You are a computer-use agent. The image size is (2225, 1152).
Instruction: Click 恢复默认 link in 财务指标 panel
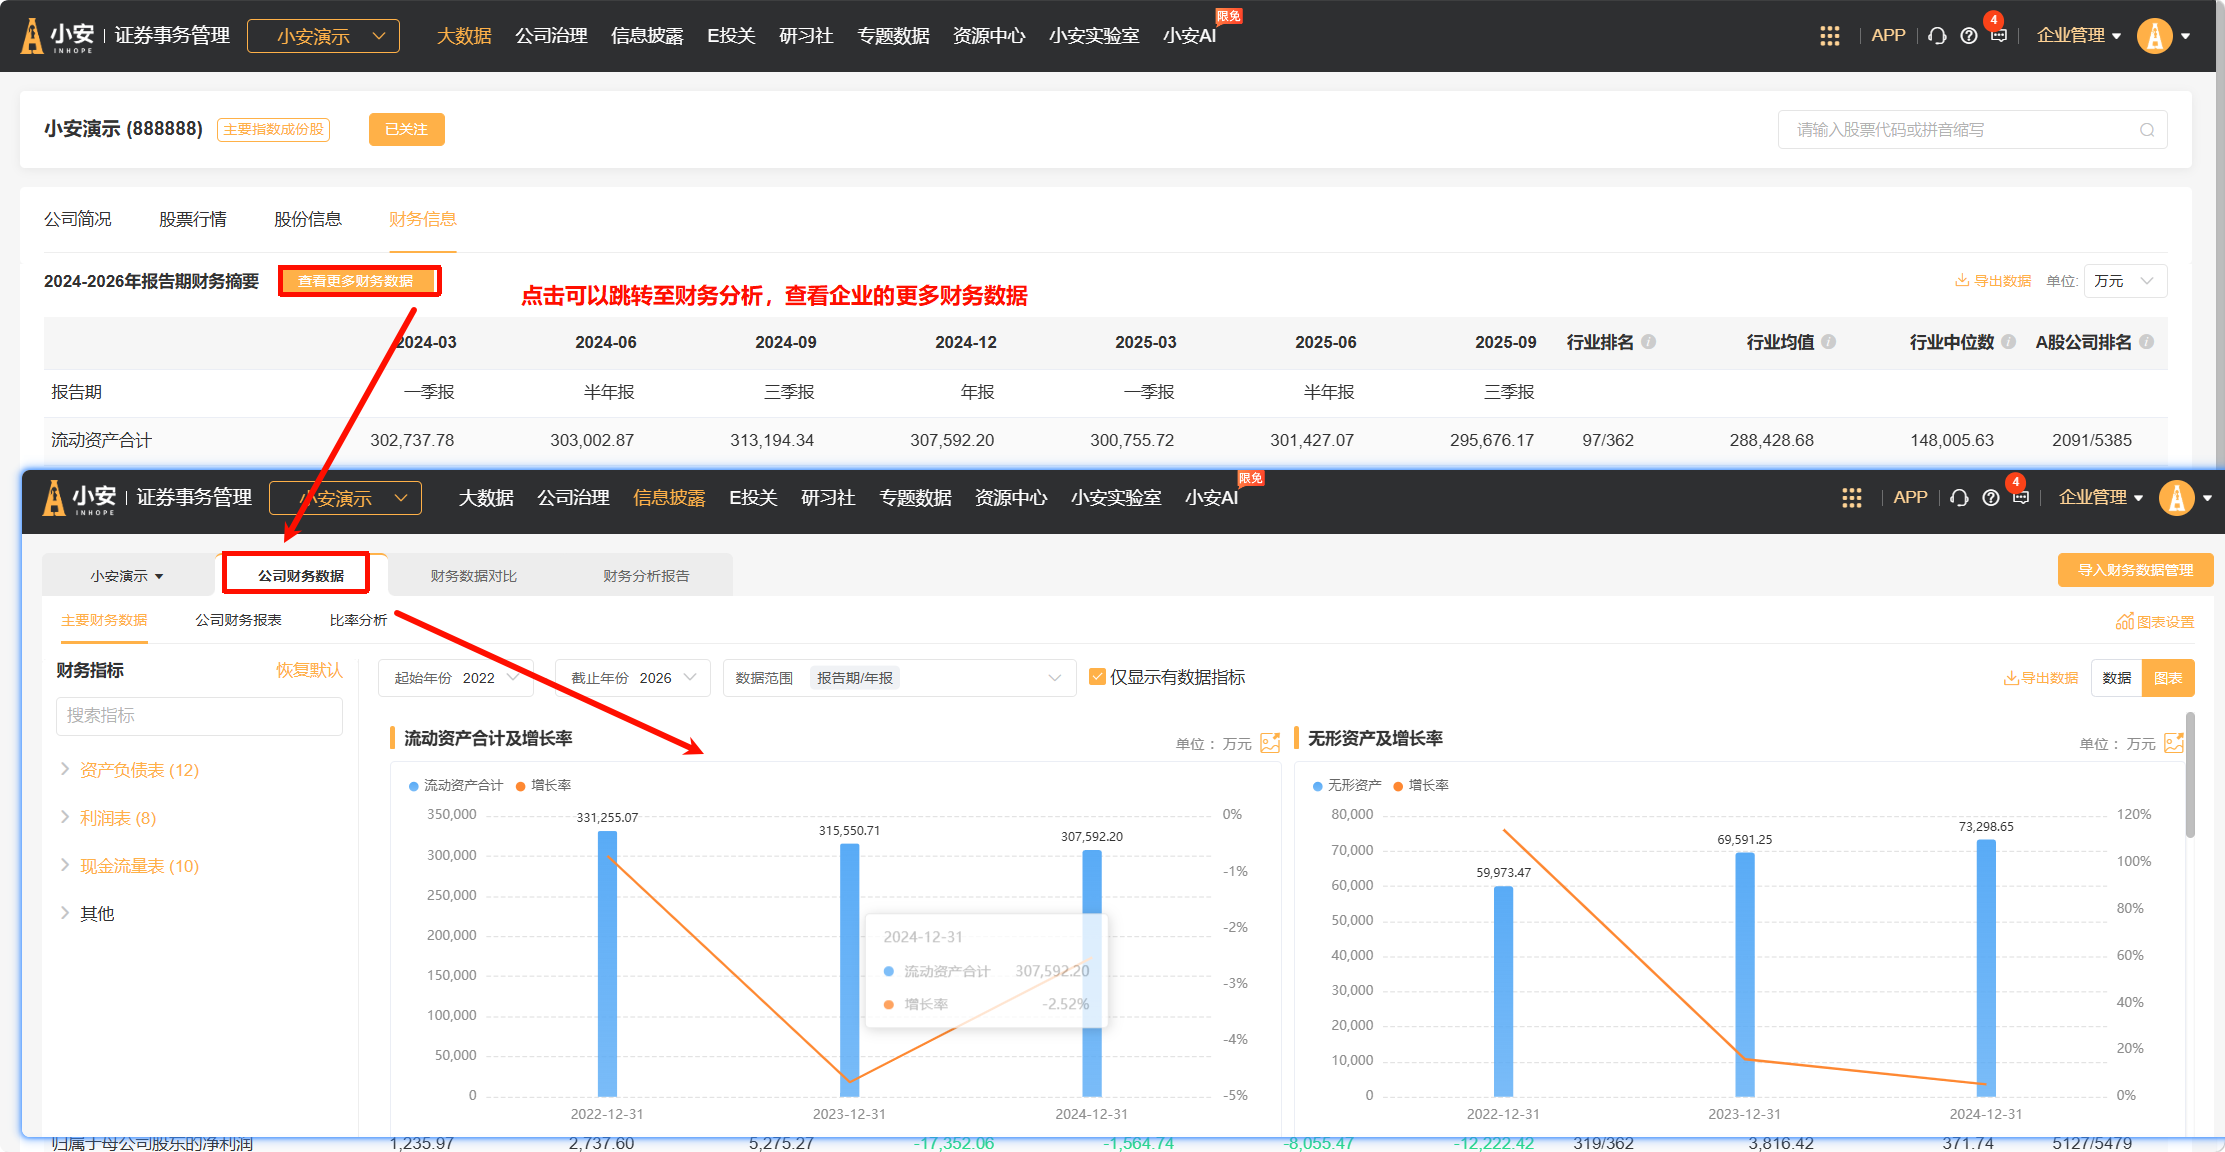click(x=309, y=670)
